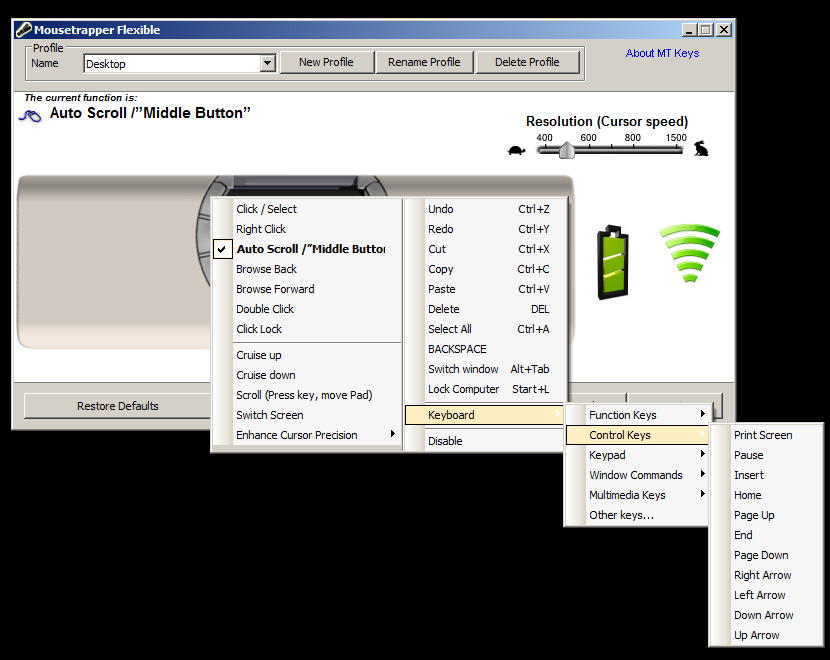The height and width of the screenshot is (660, 830).
Task: Click the Mousetrapper title bar app icon
Action: click(x=23, y=30)
